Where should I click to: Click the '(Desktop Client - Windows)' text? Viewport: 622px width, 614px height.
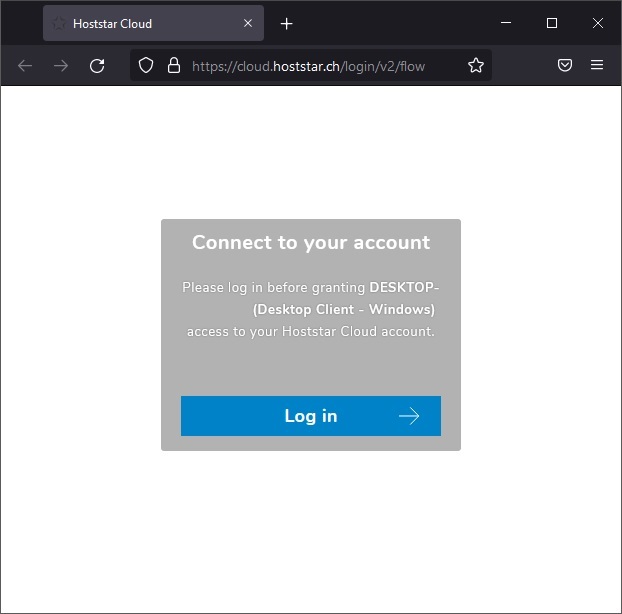tap(344, 309)
